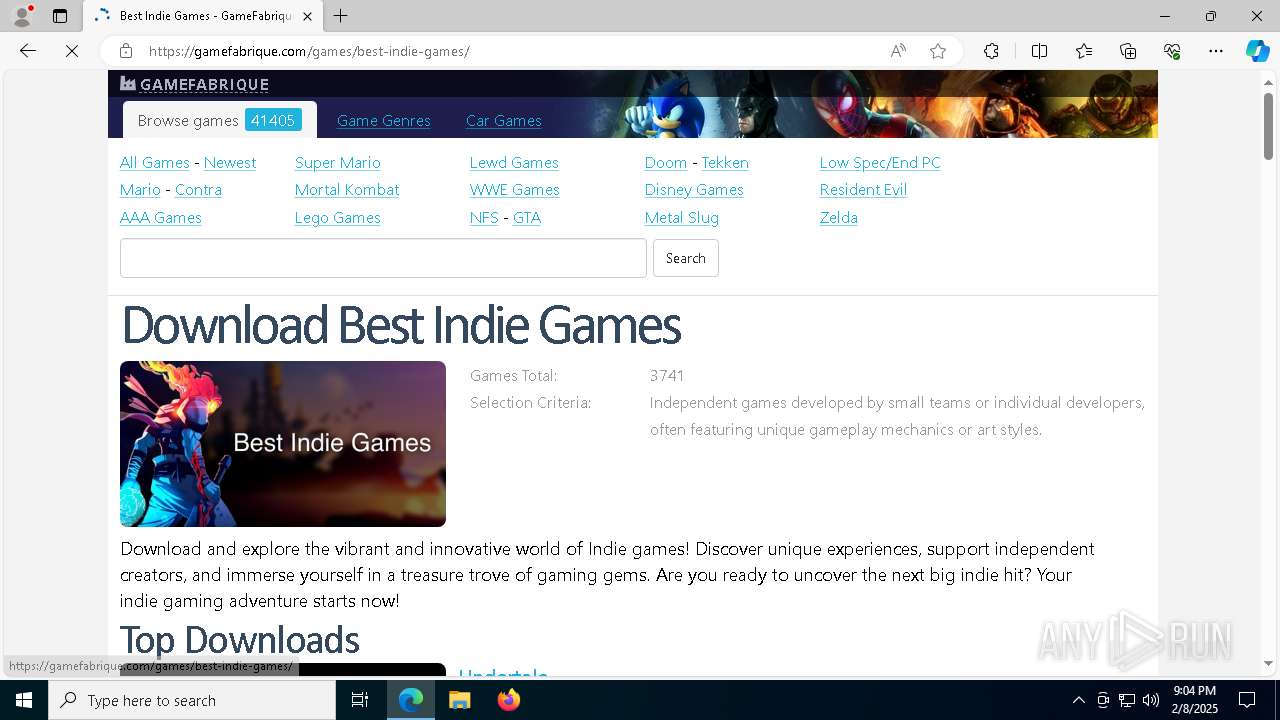Open the Car Games tab
The image size is (1280, 720).
coord(504,120)
